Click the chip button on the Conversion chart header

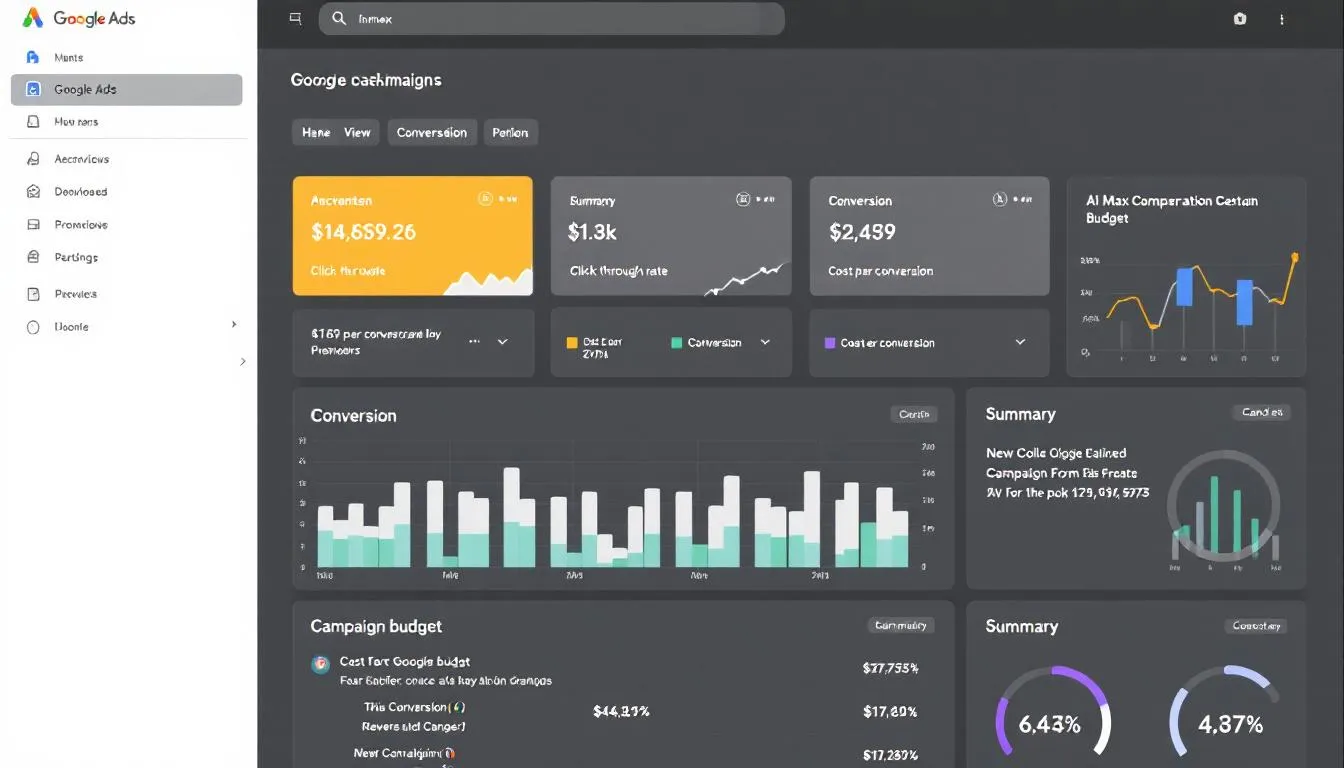[x=913, y=414]
